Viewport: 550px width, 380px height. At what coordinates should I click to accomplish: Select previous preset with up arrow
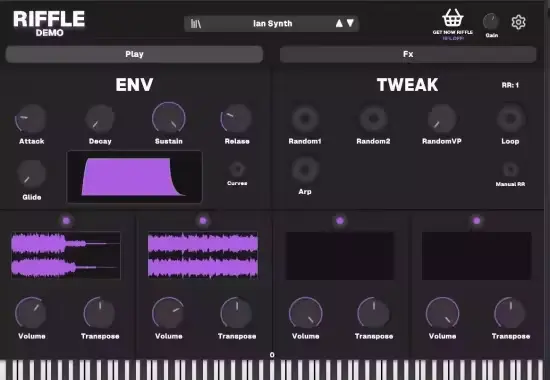tap(339, 23)
